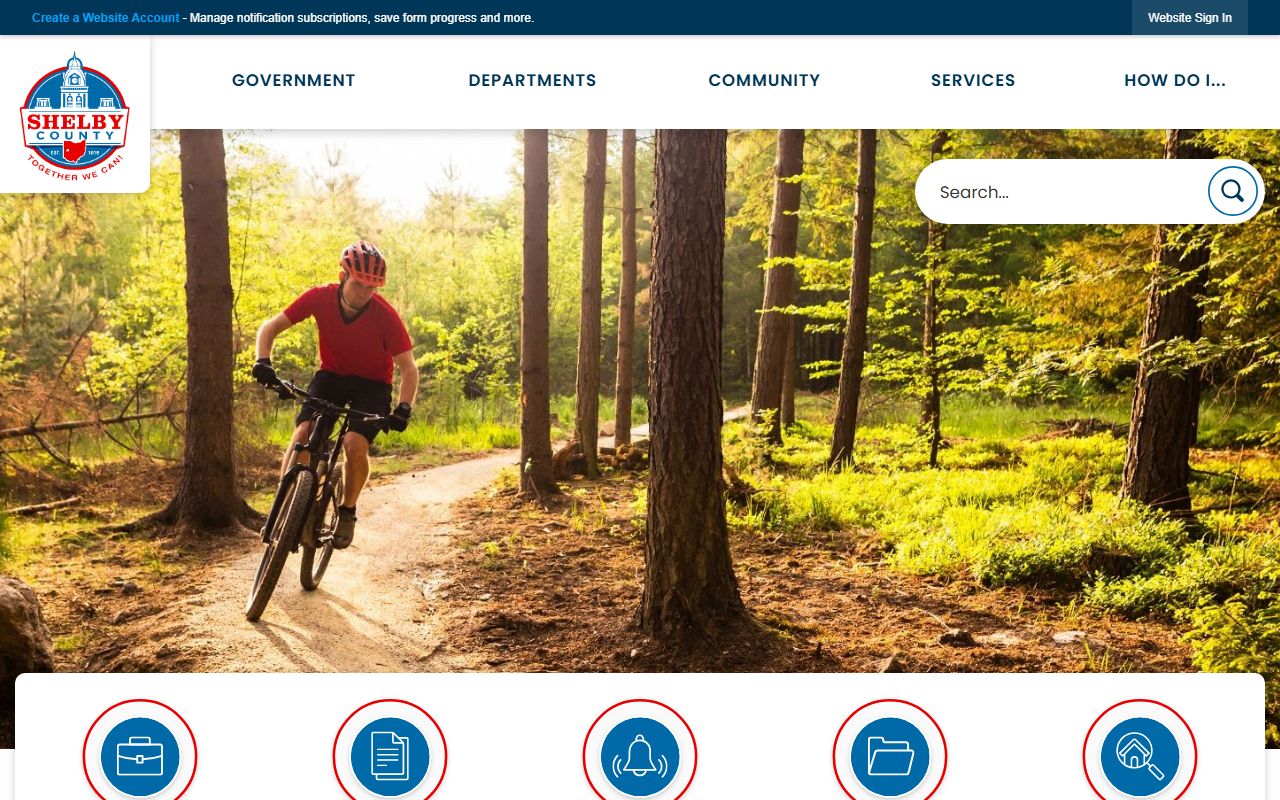Image resolution: width=1280 pixels, height=800 pixels.
Task: Open the briefcase quick link icon
Action: [140, 756]
